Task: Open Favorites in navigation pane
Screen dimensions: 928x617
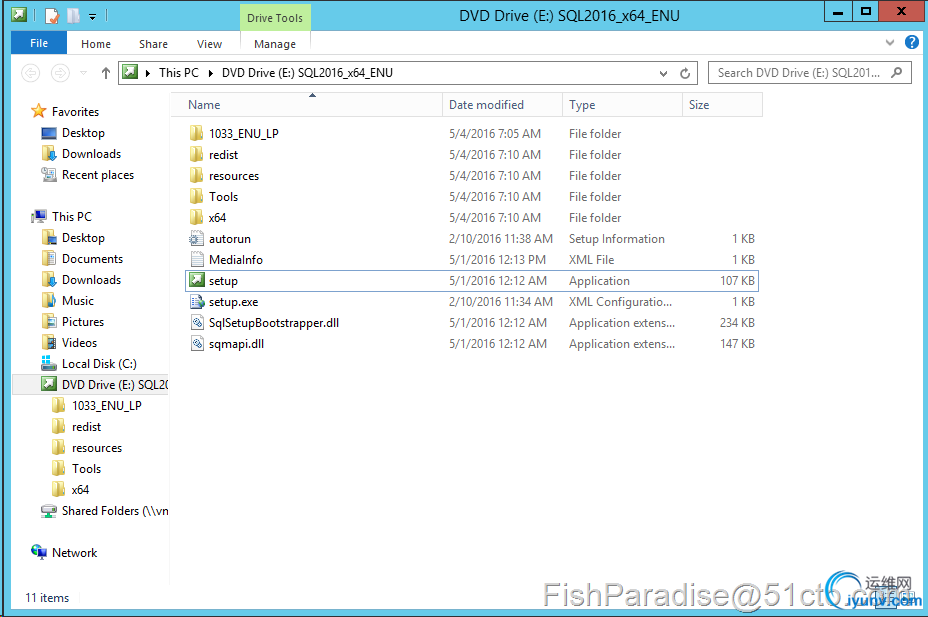Action: 75,111
